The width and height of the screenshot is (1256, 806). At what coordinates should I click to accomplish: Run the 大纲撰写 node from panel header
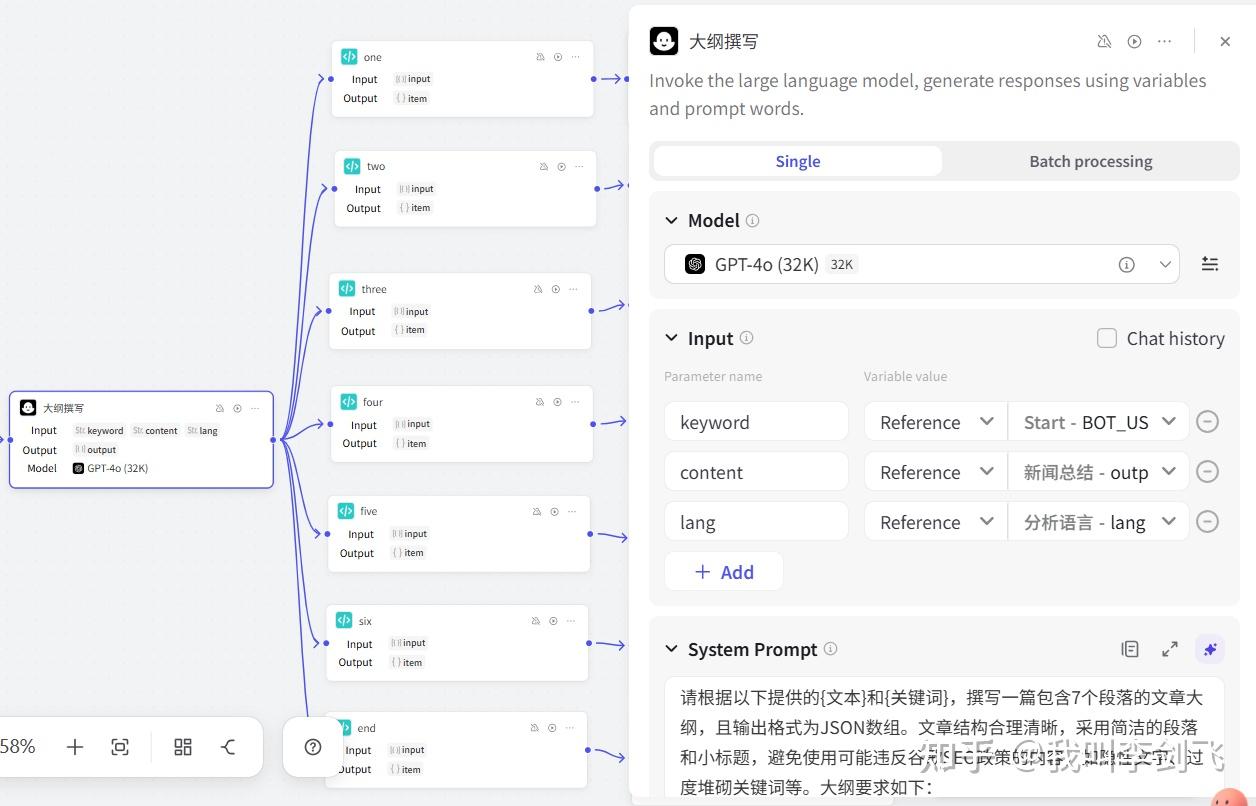[1134, 42]
